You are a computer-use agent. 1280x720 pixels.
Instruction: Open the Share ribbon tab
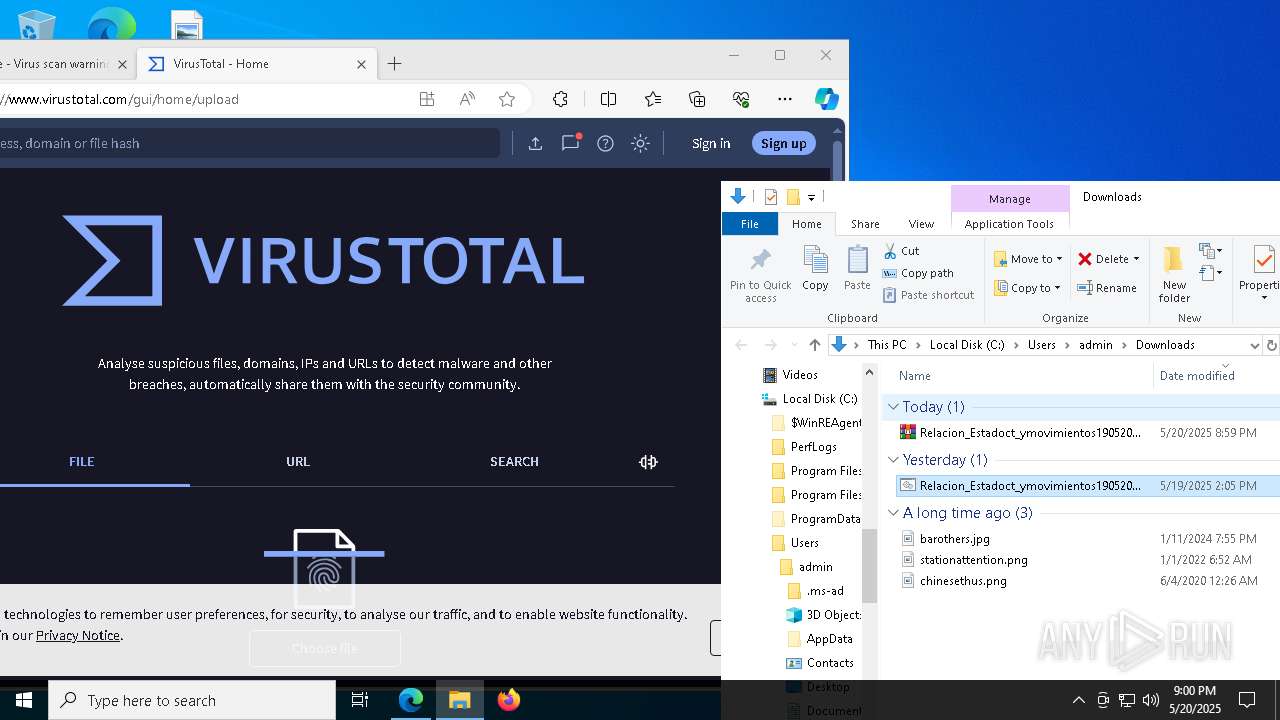pyautogui.click(x=865, y=224)
